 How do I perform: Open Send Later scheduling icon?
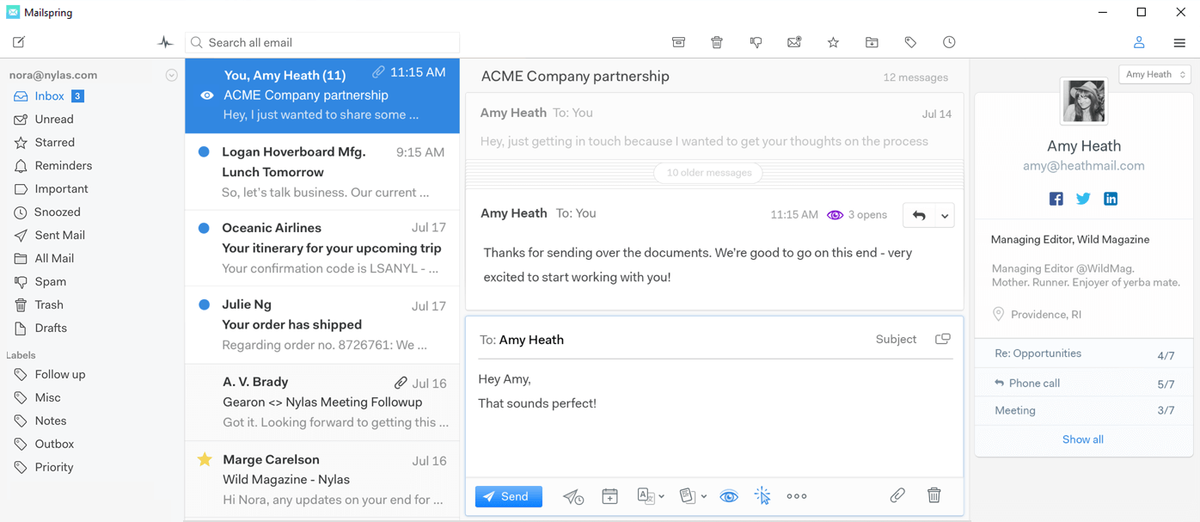[573, 496]
